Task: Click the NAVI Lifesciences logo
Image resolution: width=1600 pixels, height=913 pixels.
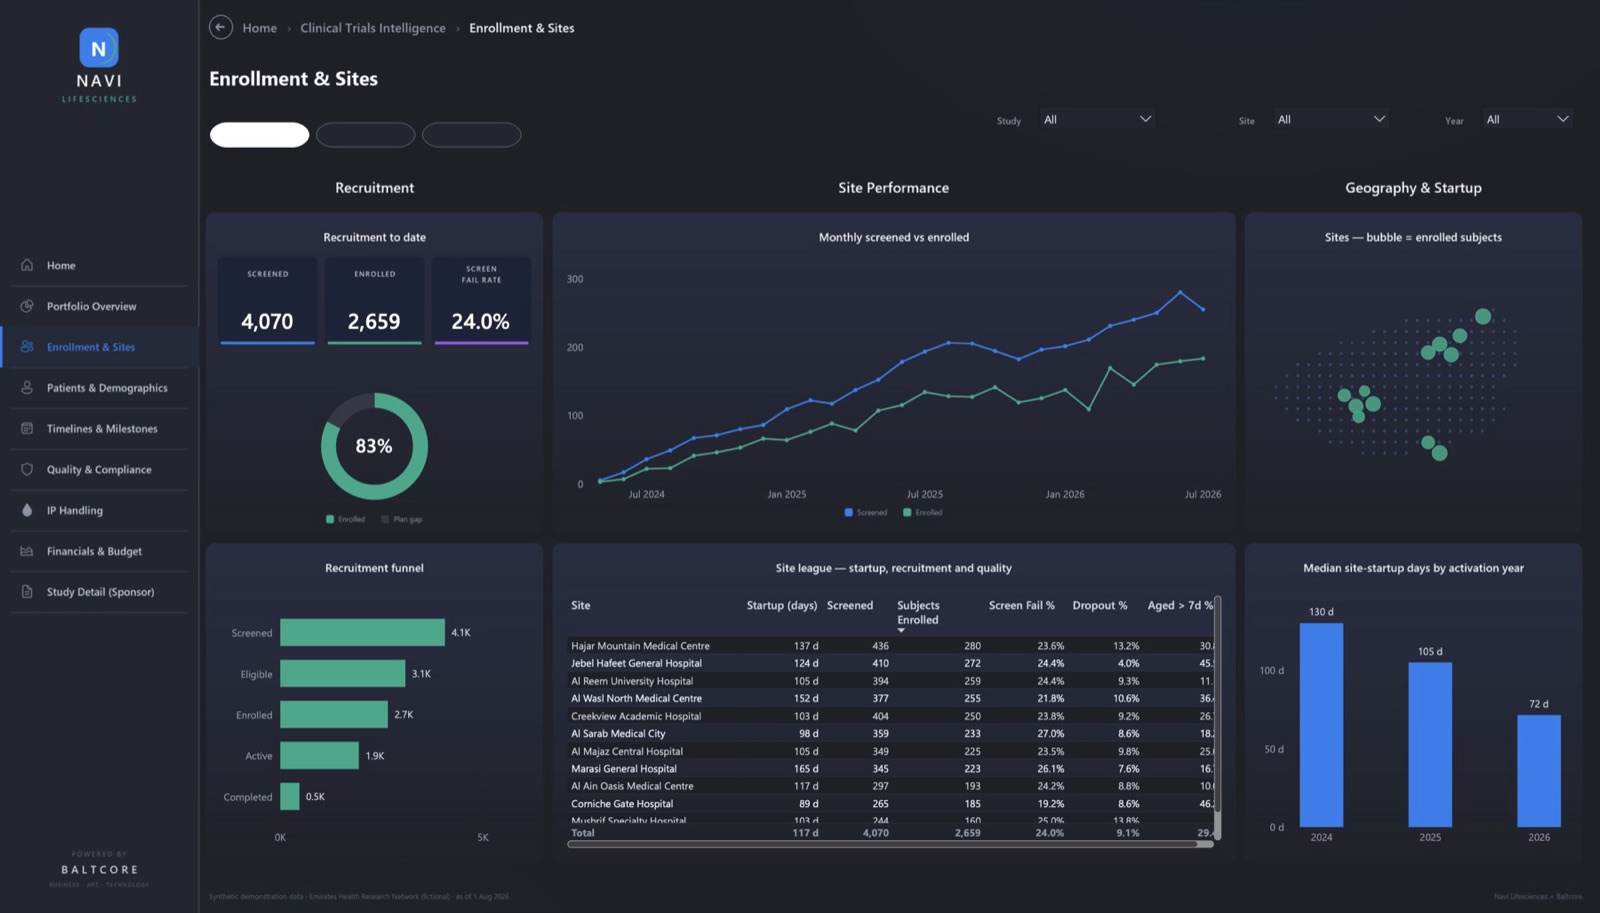Action: [99, 65]
